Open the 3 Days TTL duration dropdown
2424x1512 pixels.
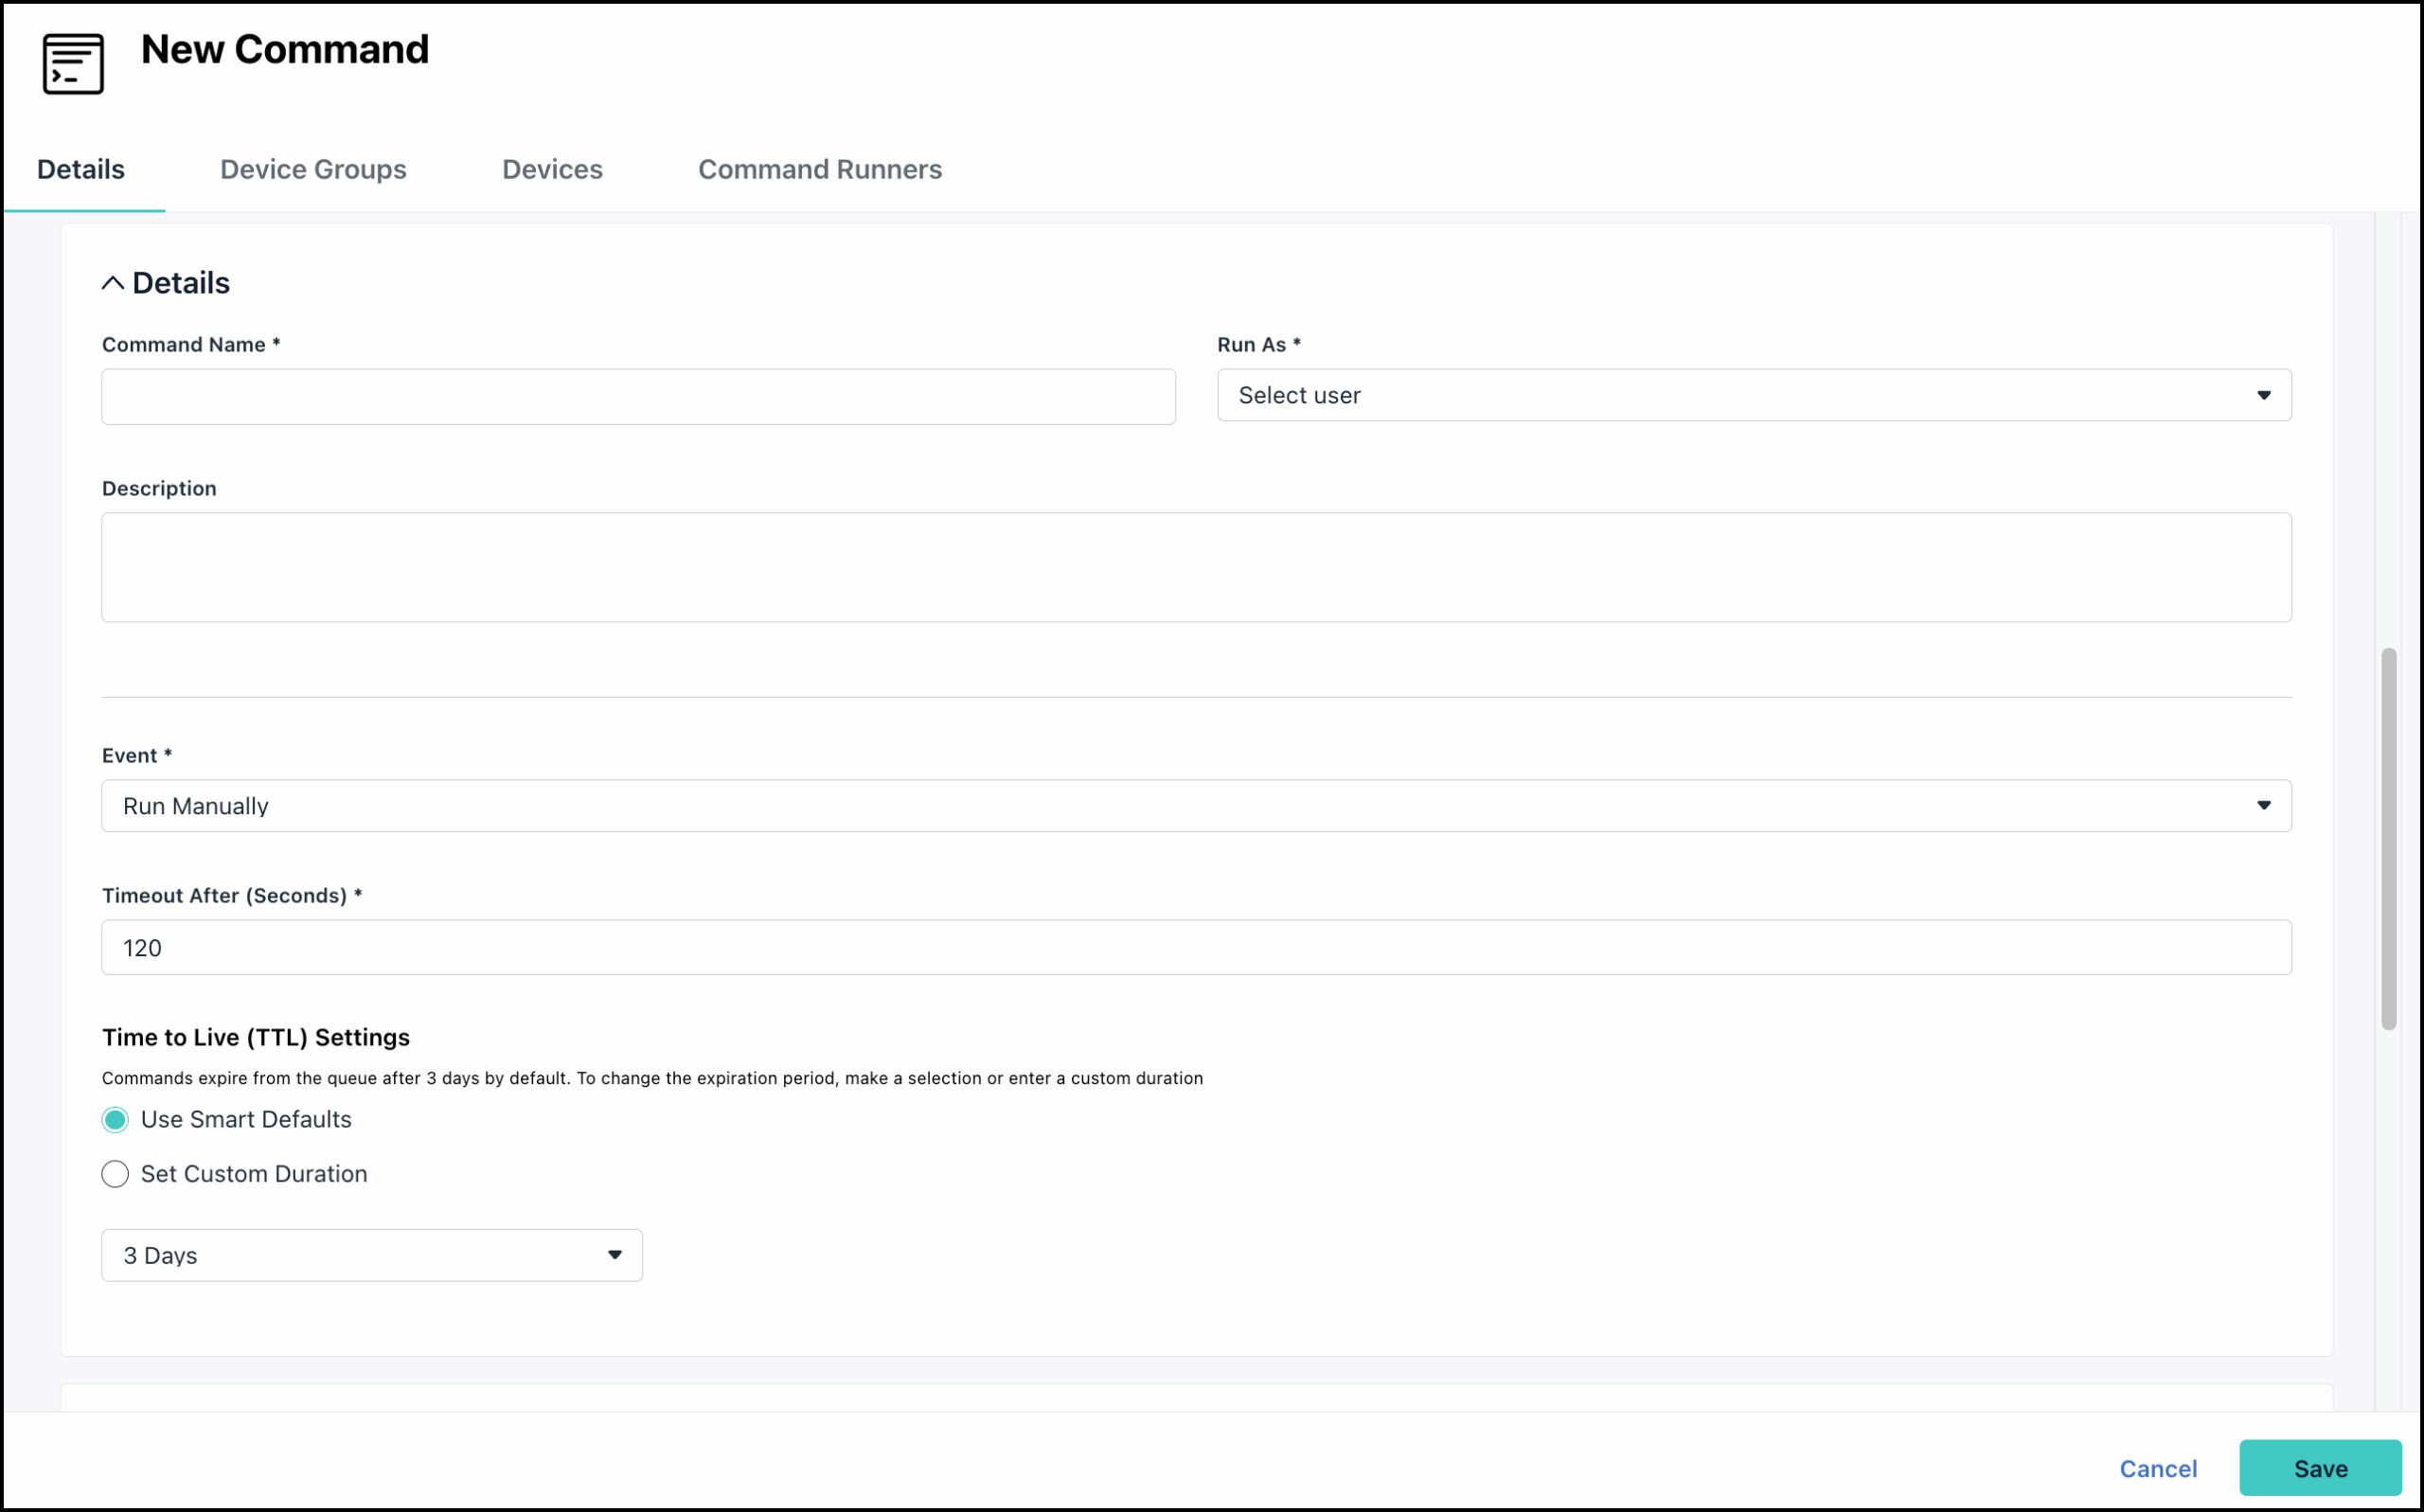(x=370, y=1255)
